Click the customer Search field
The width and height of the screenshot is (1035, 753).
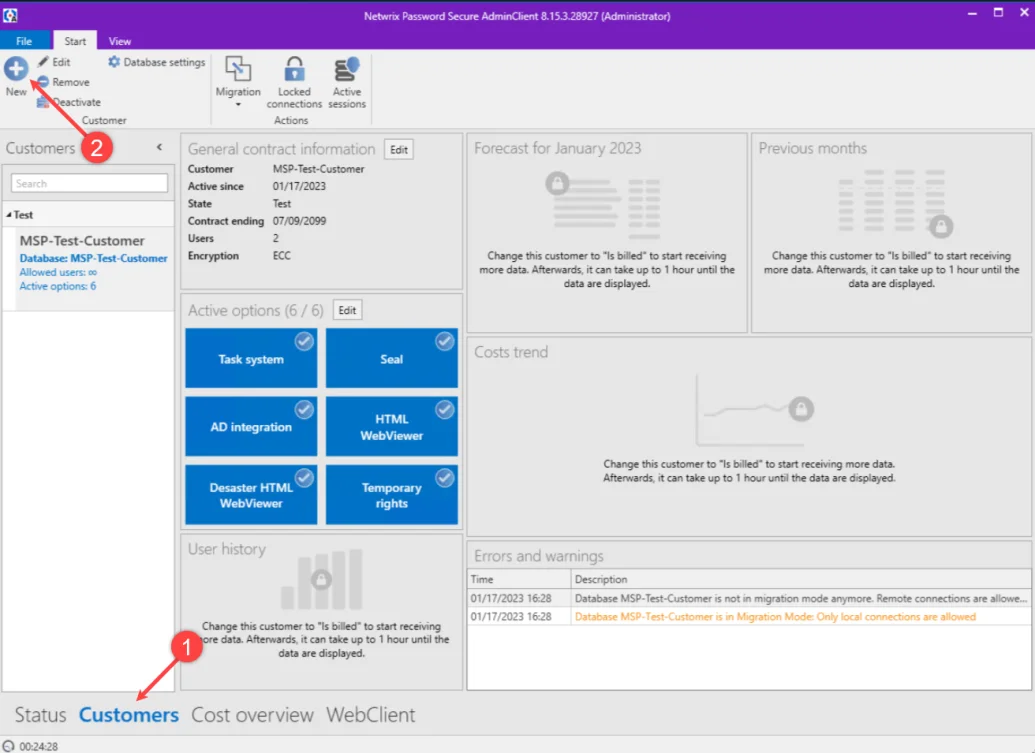89,183
